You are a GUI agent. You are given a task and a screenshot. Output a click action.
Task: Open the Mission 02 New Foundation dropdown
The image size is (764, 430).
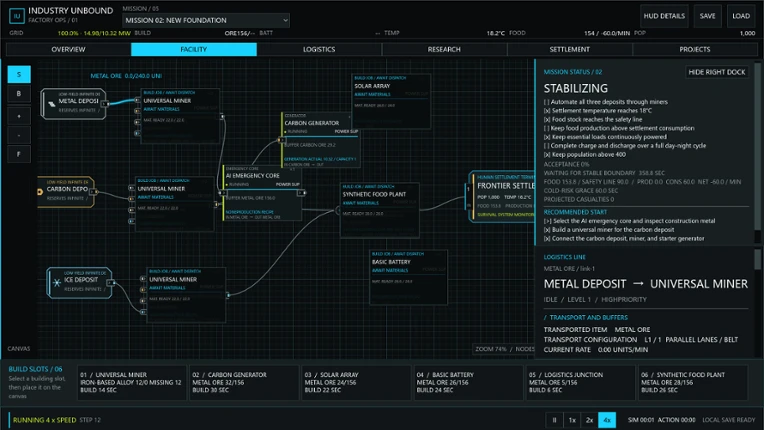[x=206, y=20]
